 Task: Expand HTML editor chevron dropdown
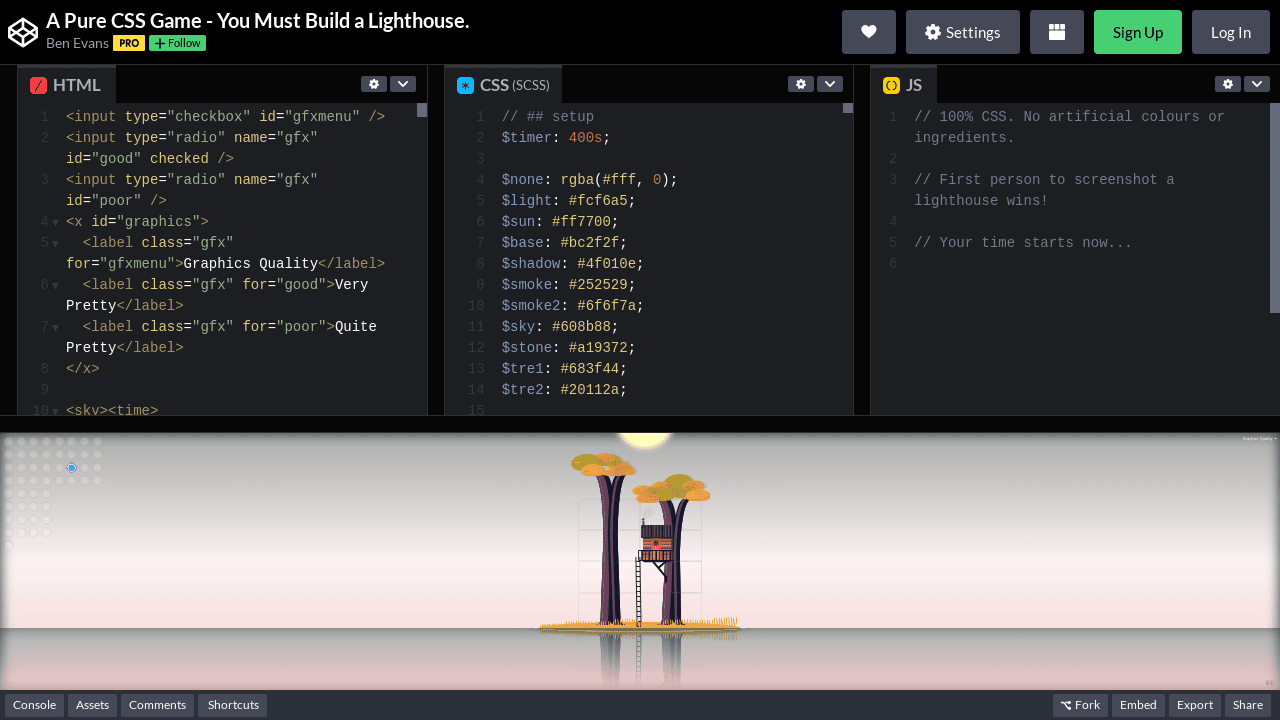coord(403,84)
